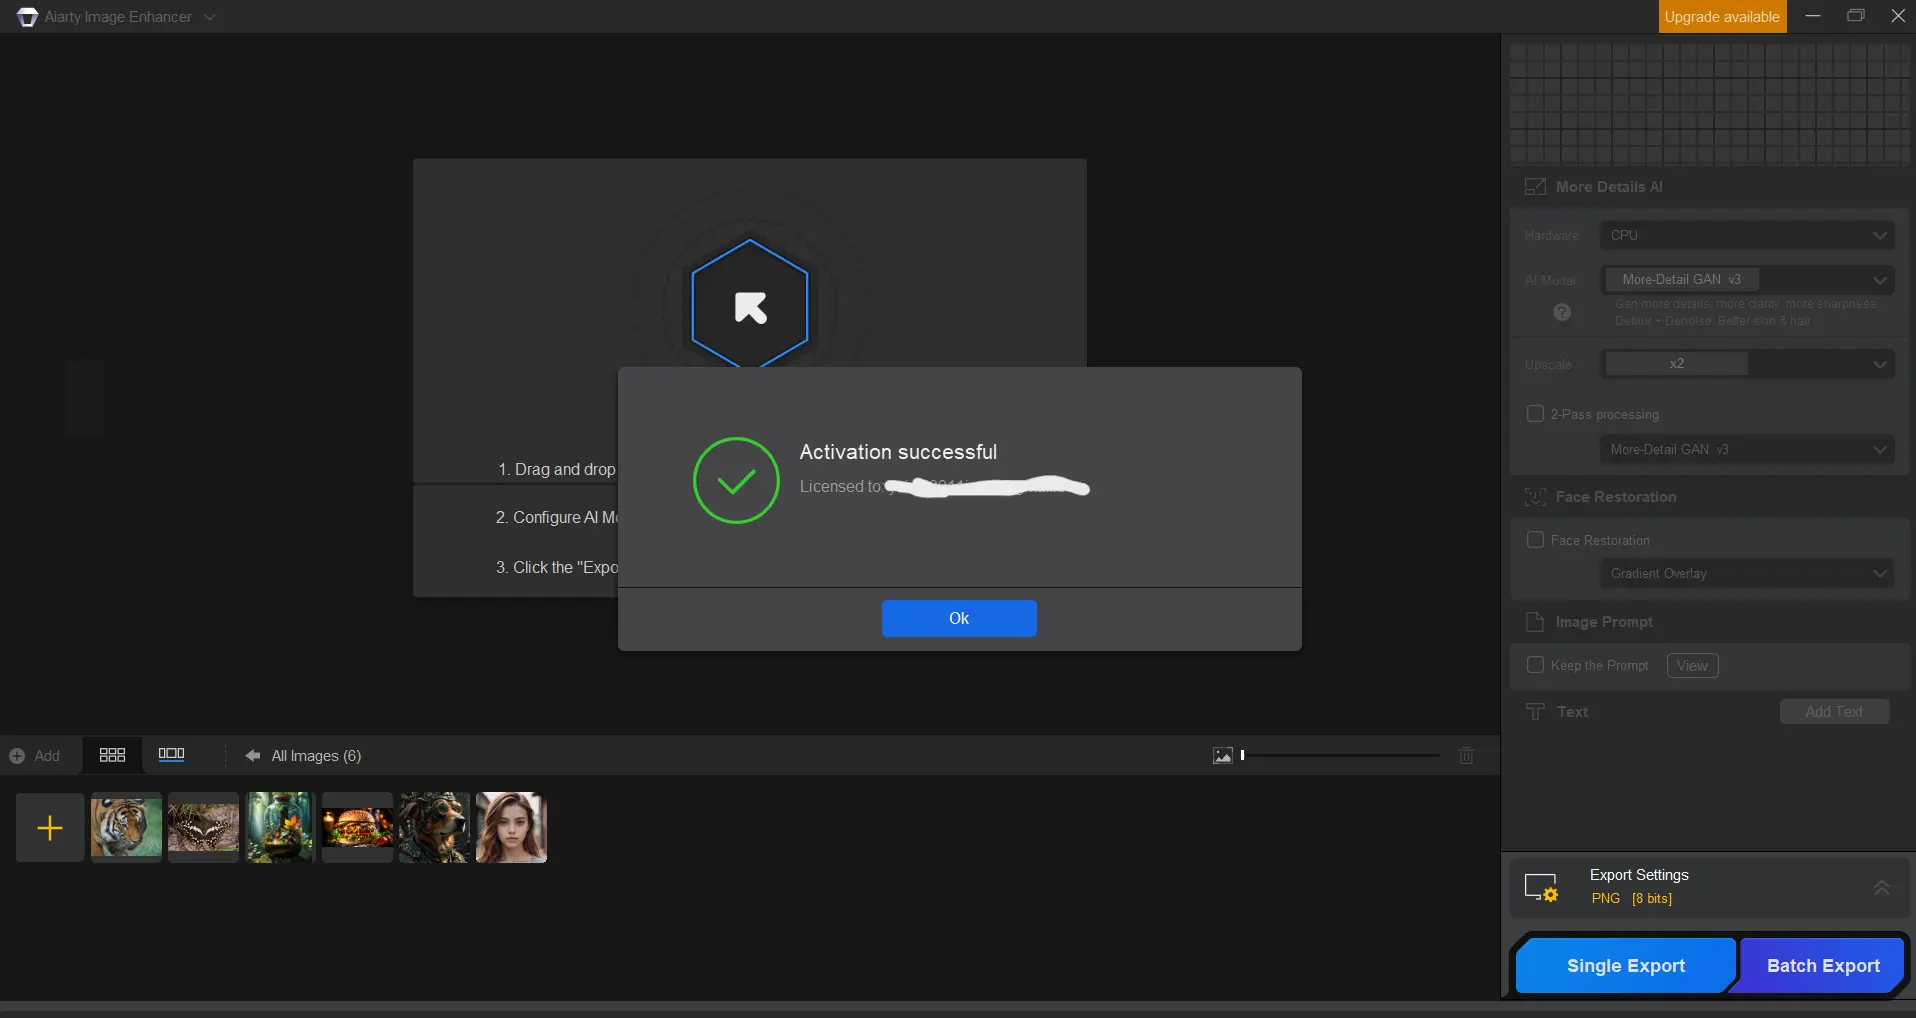The image size is (1916, 1018).
Task: Click the Add Text button
Action: (x=1834, y=712)
